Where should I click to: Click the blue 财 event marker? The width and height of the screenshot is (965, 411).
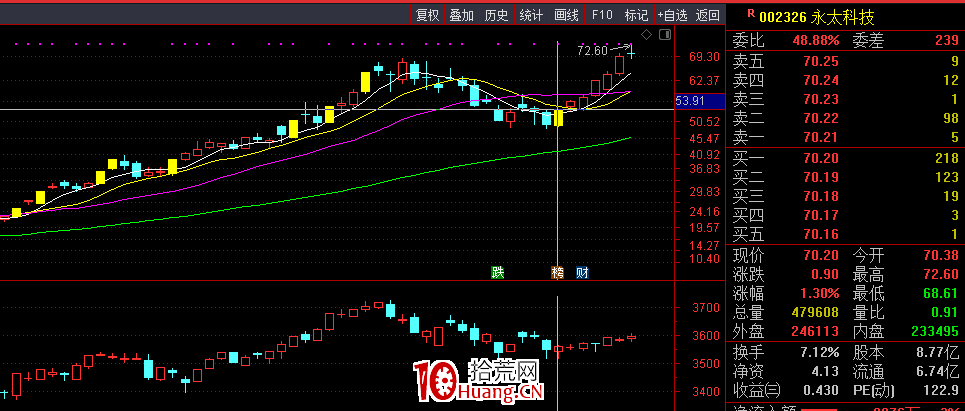(582, 273)
